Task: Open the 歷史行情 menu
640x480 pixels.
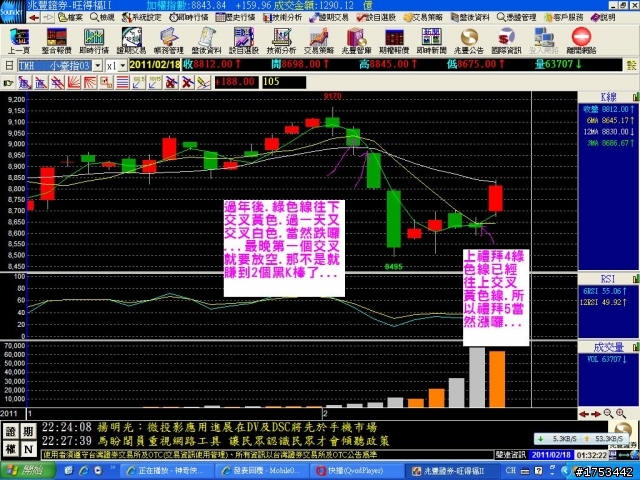Action: click(235, 18)
